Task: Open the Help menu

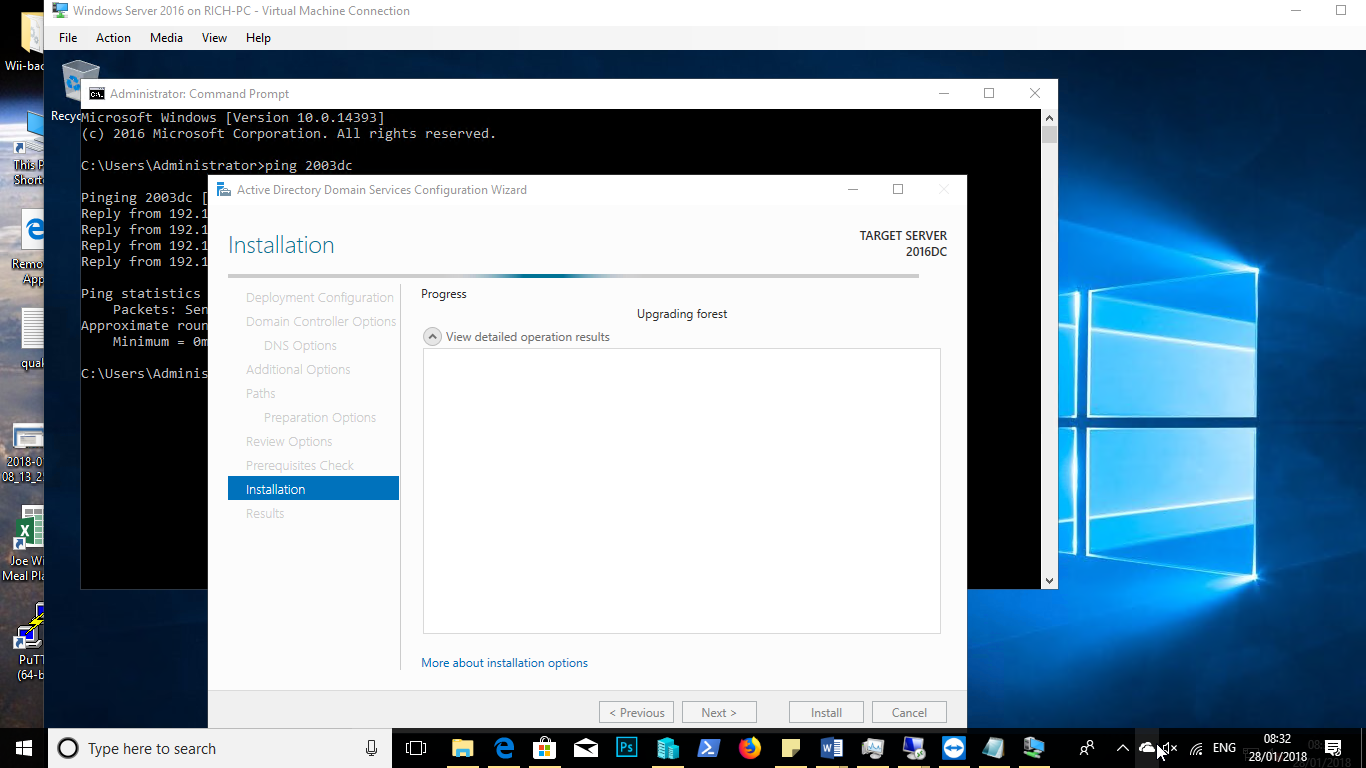Action: pyautogui.click(x=258, y=38)
